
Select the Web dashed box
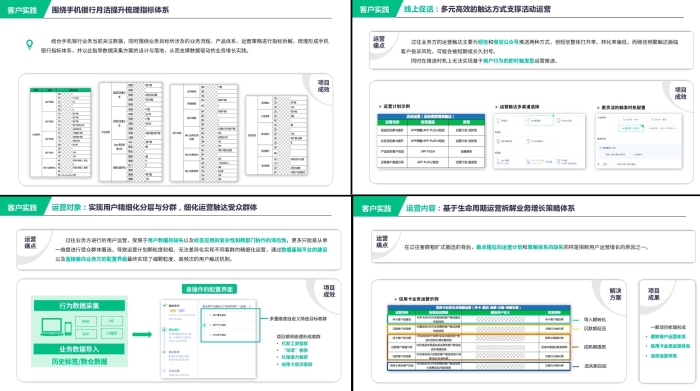[86, 321]
